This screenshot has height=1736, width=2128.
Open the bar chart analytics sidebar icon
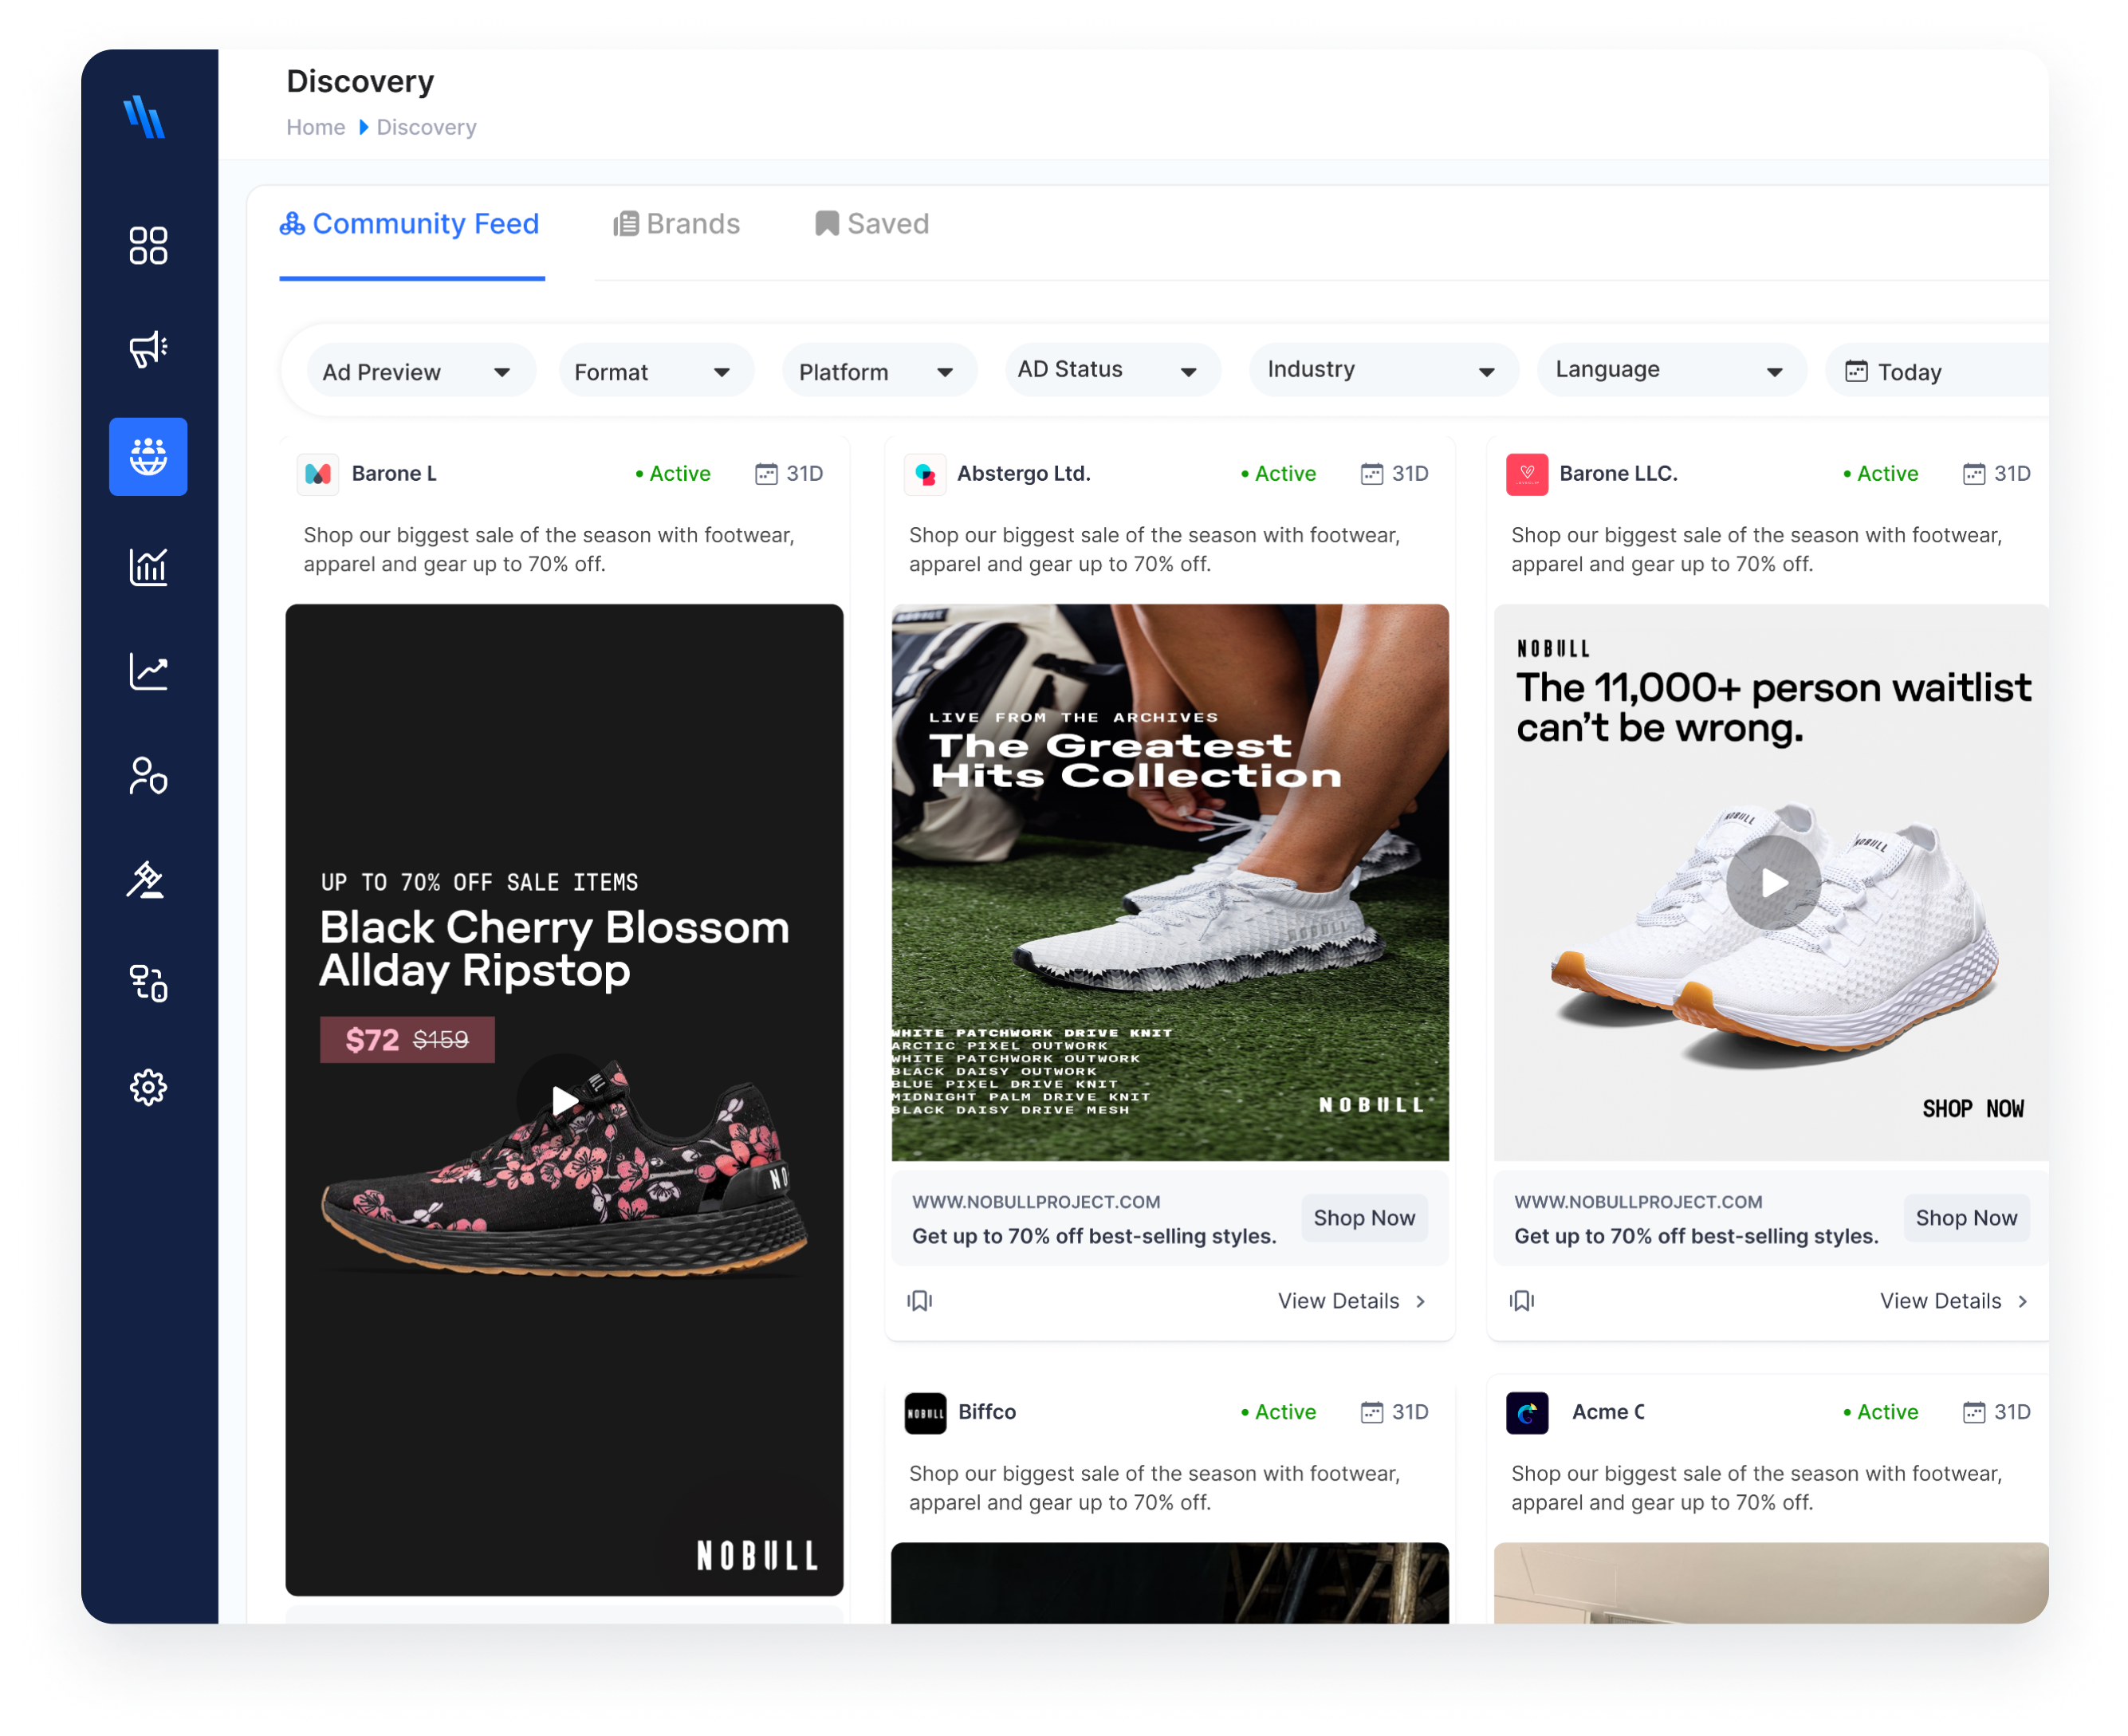click(148, 567)
